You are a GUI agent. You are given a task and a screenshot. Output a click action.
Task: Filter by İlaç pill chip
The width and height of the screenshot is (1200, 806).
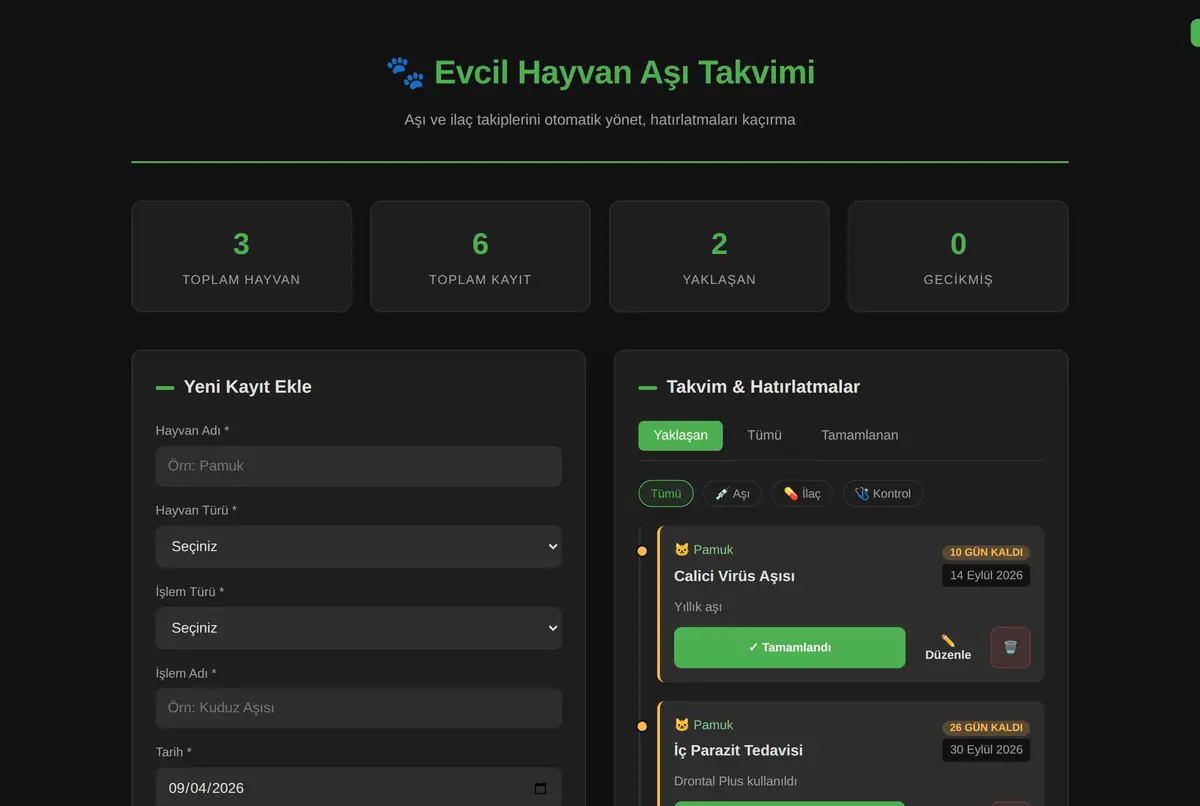tap(802, 493)
